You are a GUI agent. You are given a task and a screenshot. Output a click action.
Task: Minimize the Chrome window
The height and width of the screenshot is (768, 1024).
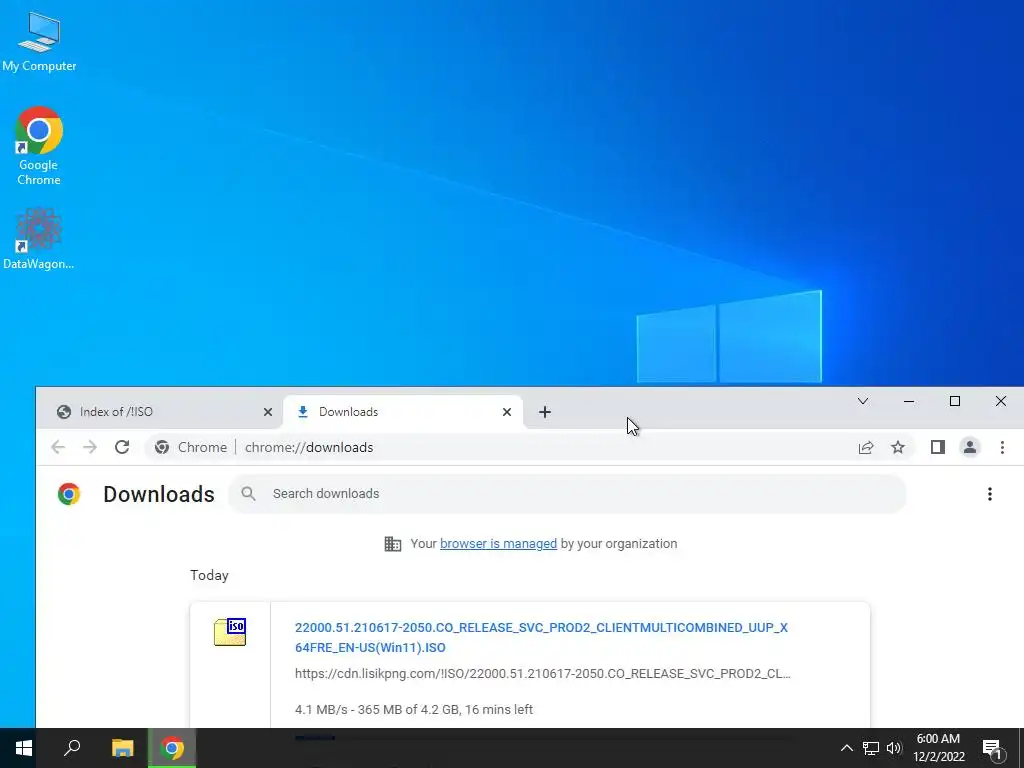click(x=908, y=401)
